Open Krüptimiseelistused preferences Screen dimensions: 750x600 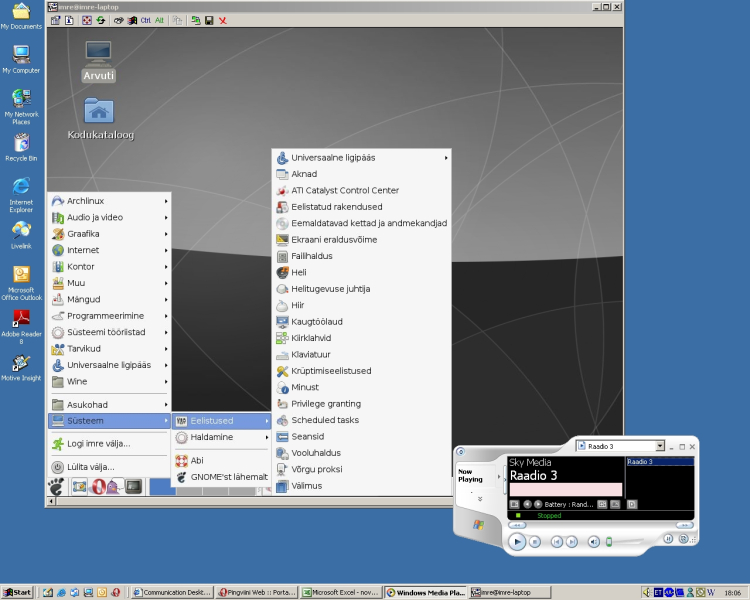pyautogui.click(x=362, y=371)
